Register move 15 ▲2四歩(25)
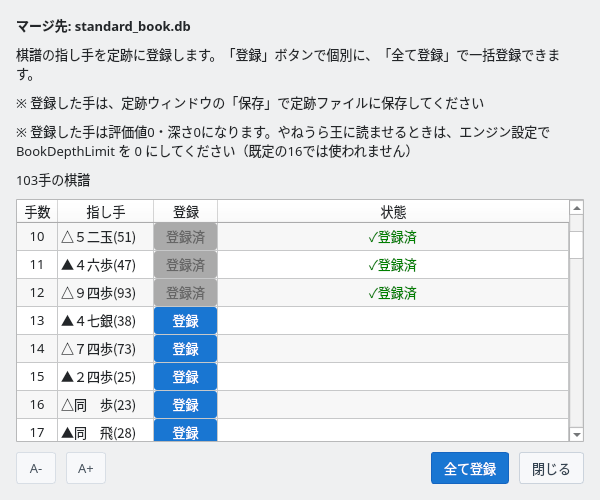The image size is (600, 500). coord(186,376)
